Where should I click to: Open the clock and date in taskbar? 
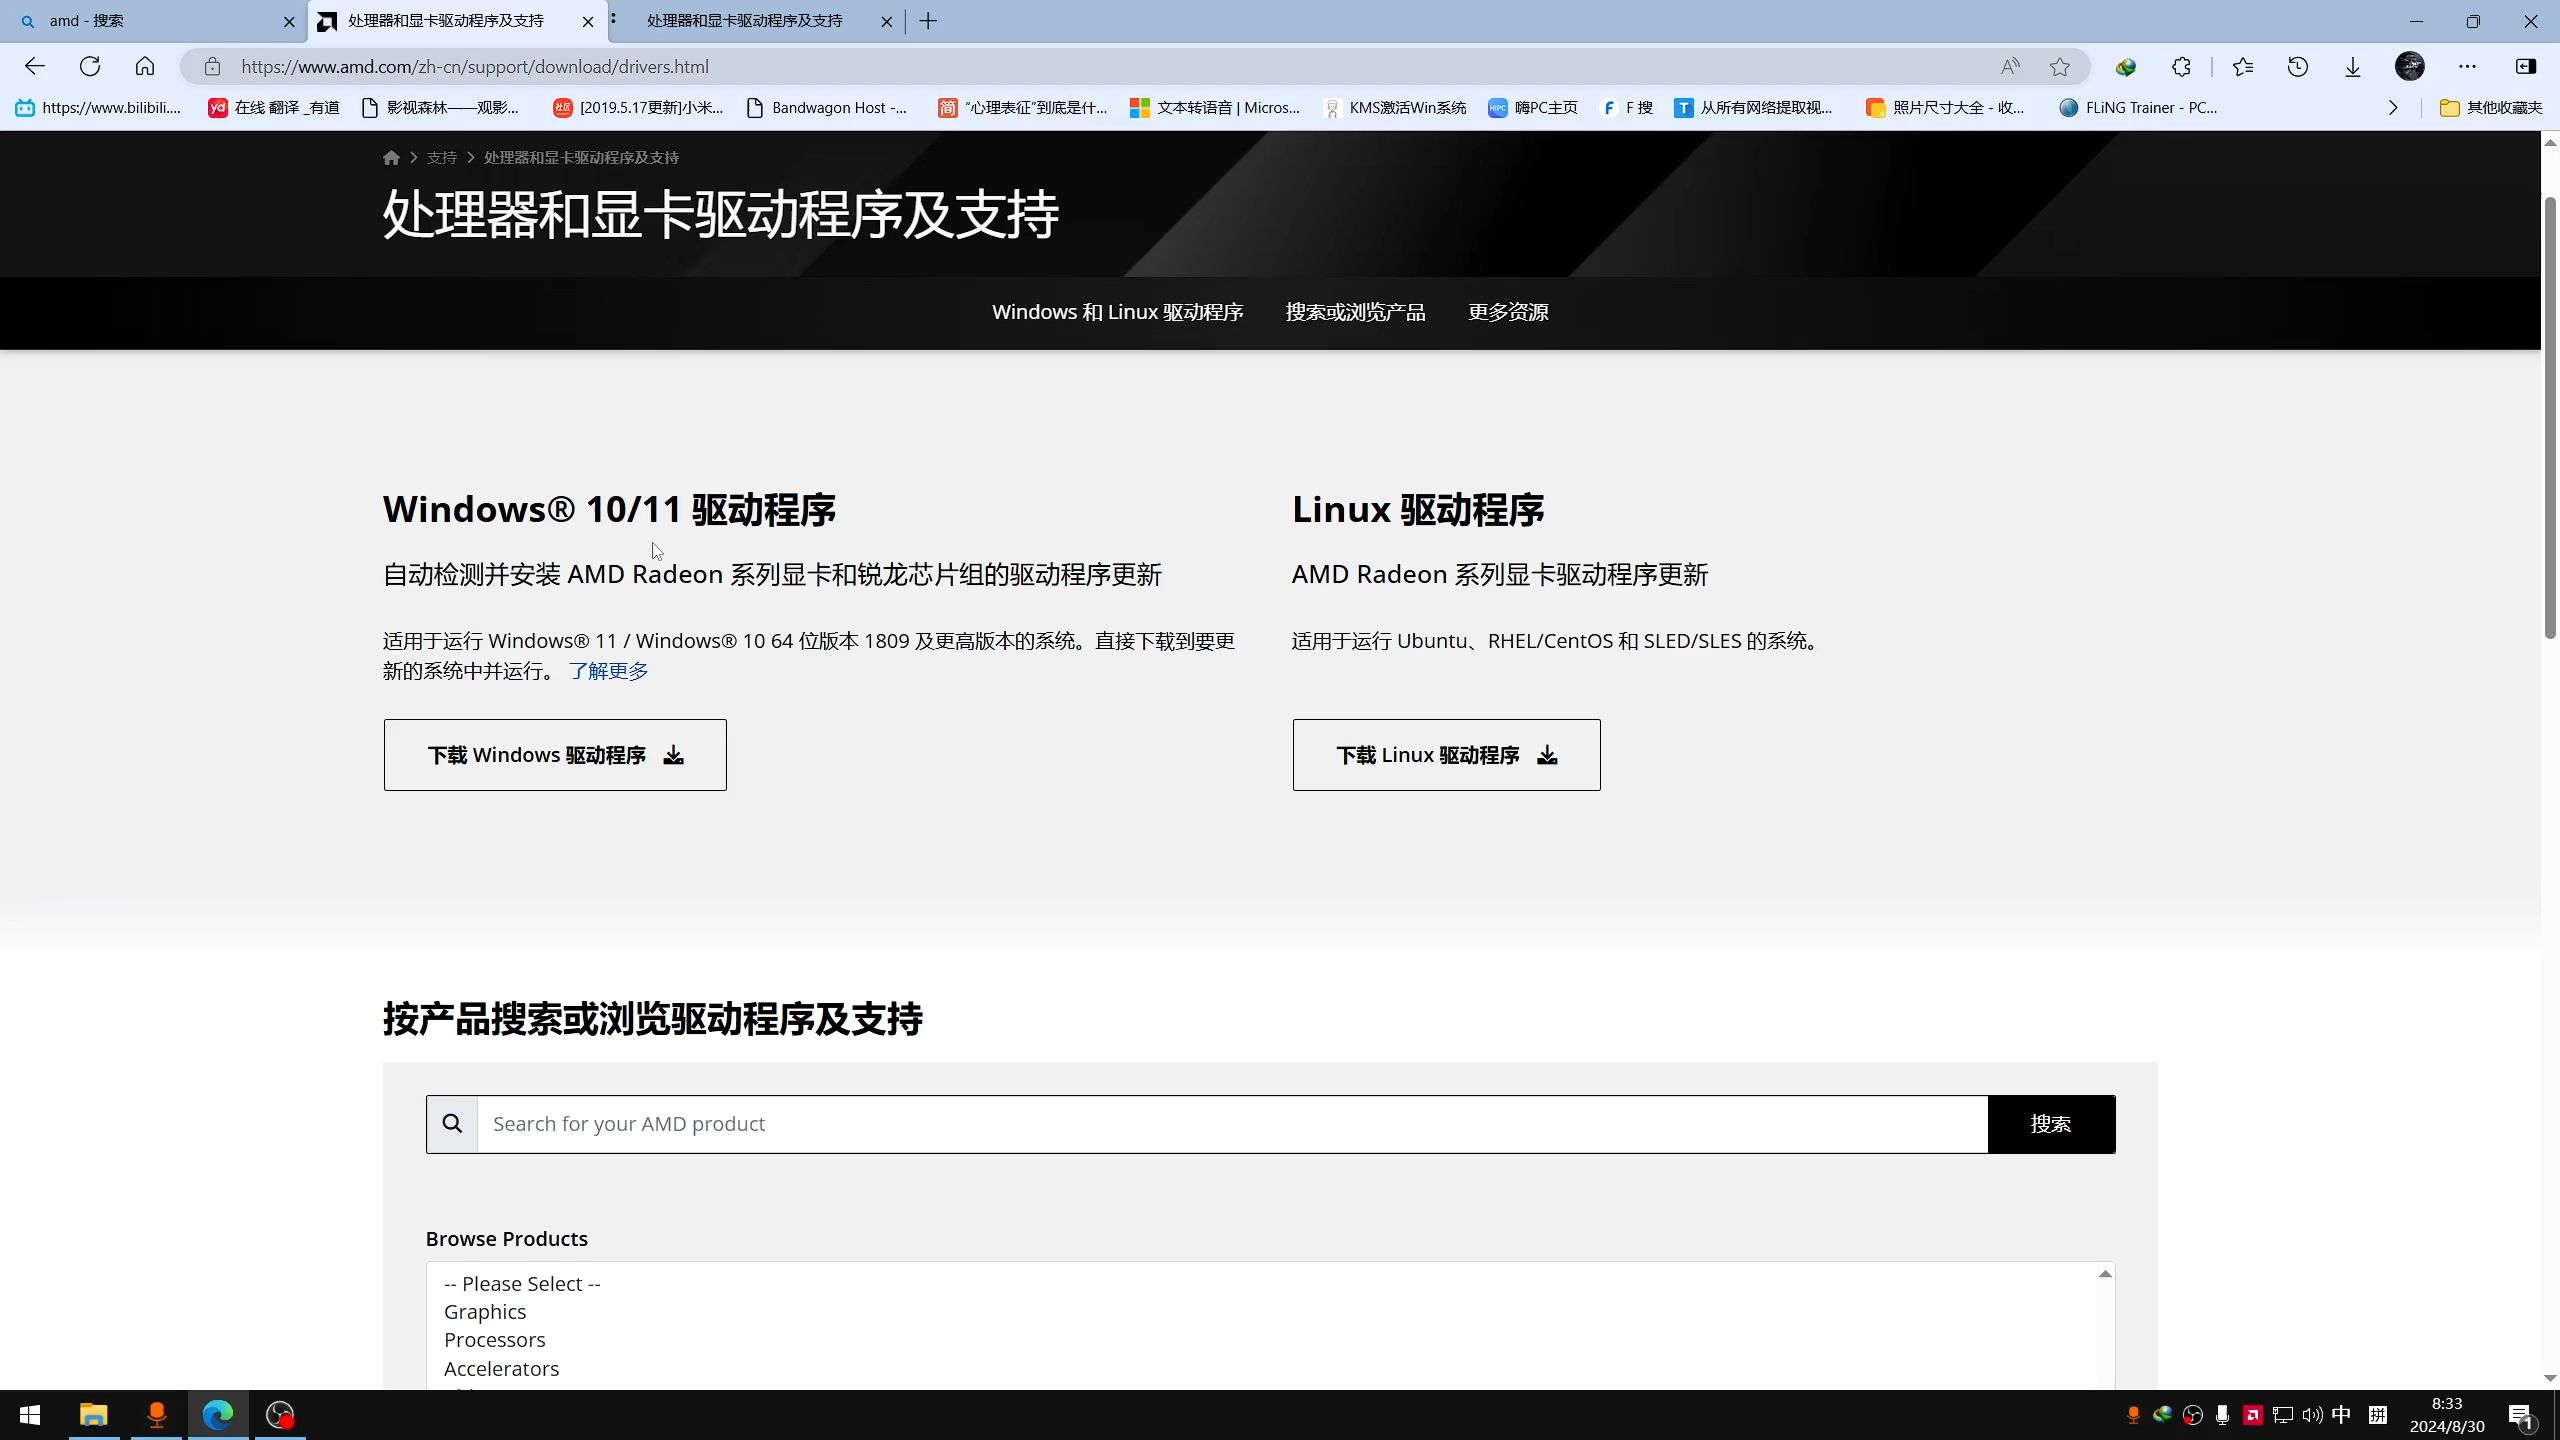(x=2447, y=1415)
